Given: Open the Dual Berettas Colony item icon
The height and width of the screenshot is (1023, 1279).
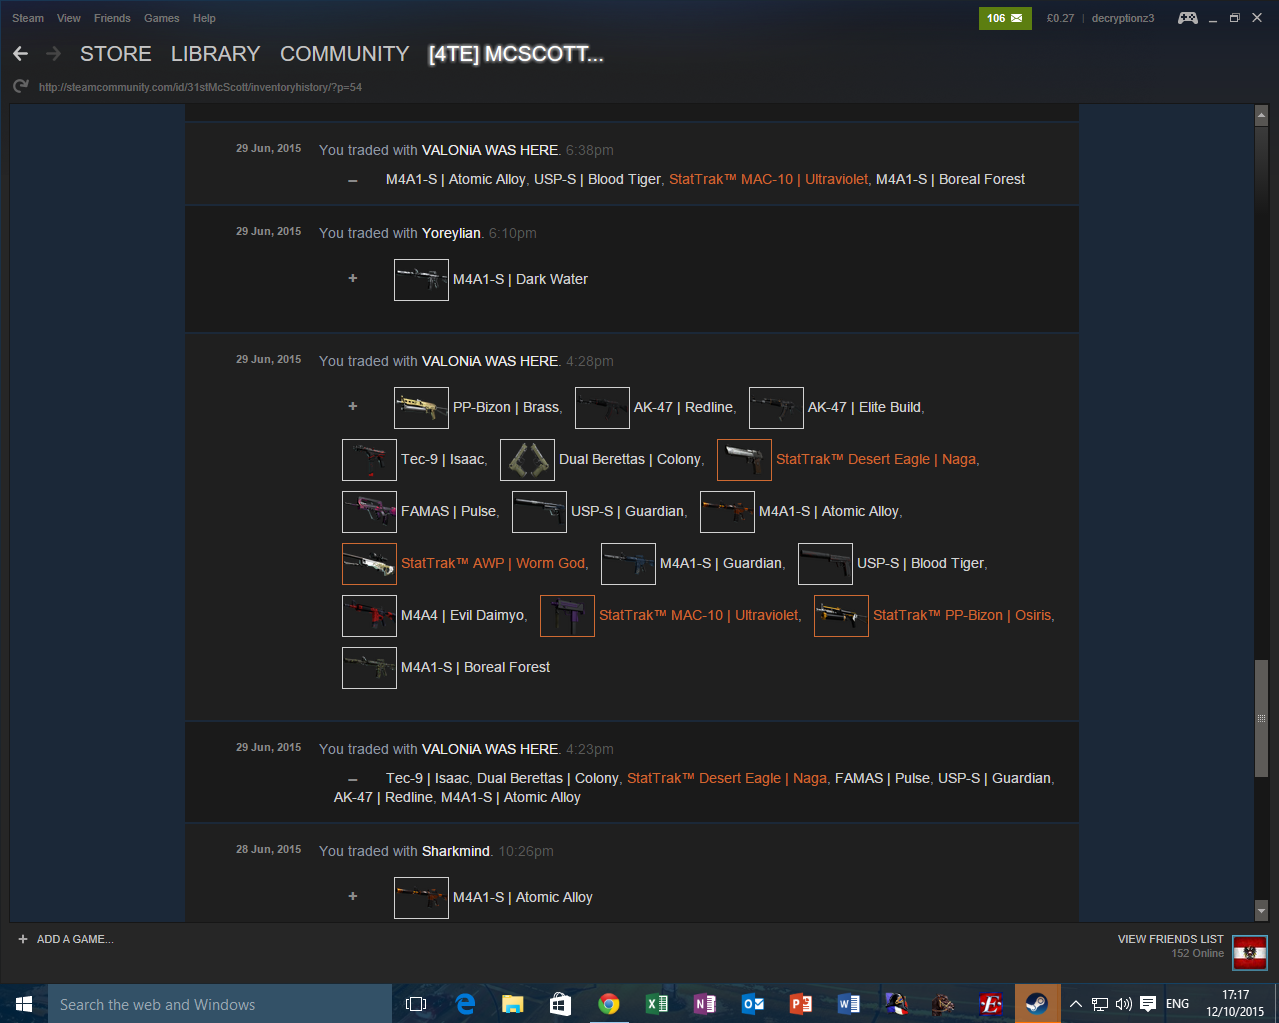Looking at the screenshot, I should coord(527,460).
